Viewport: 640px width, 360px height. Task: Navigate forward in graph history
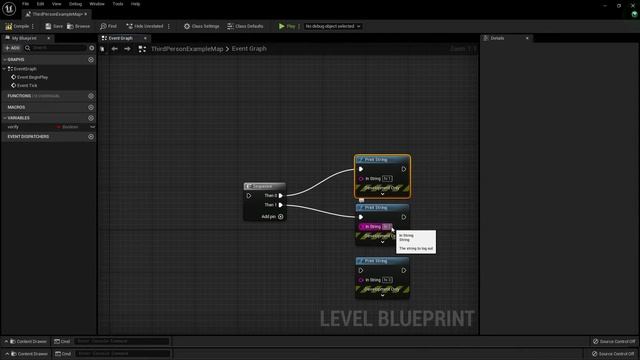127,49
